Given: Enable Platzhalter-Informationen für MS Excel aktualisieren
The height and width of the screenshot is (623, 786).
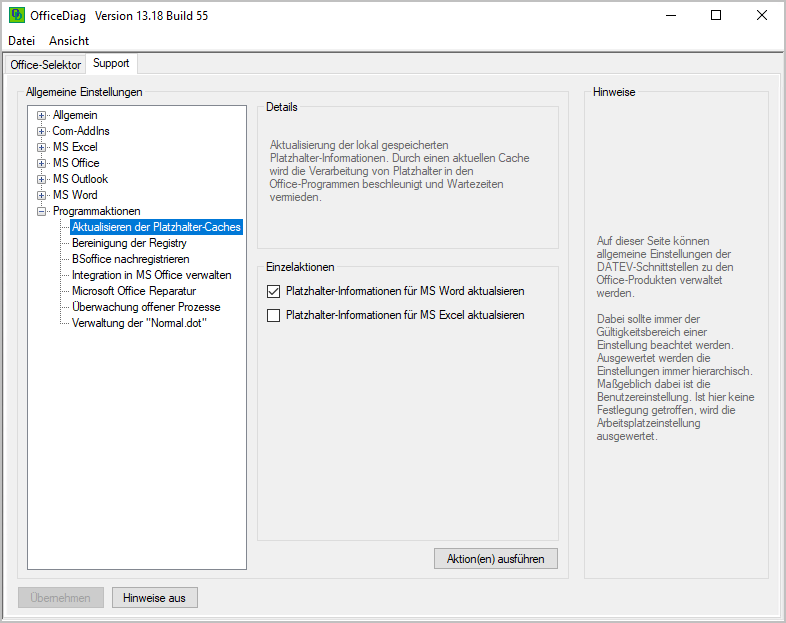Looking at the screenshot, I should 273,315.
